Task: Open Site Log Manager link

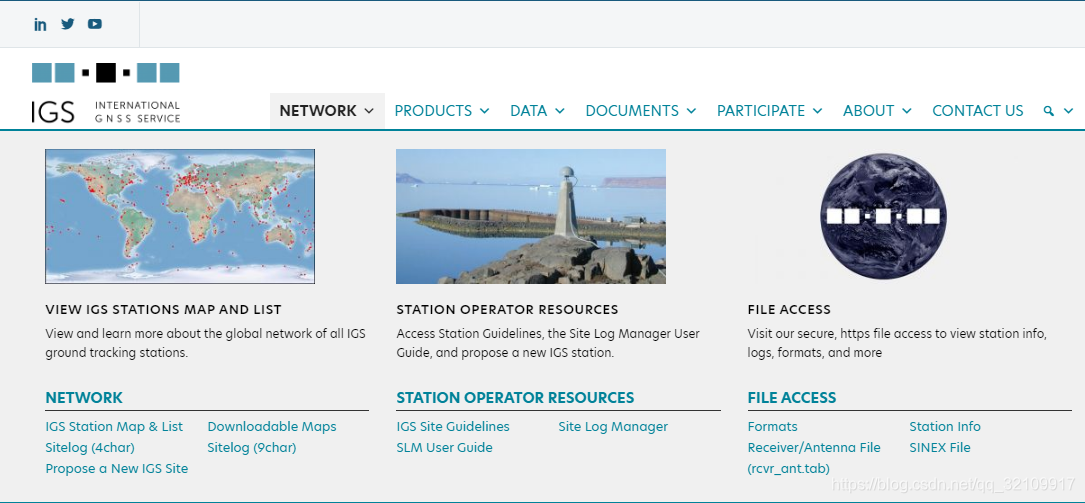Action: (613, 427)
